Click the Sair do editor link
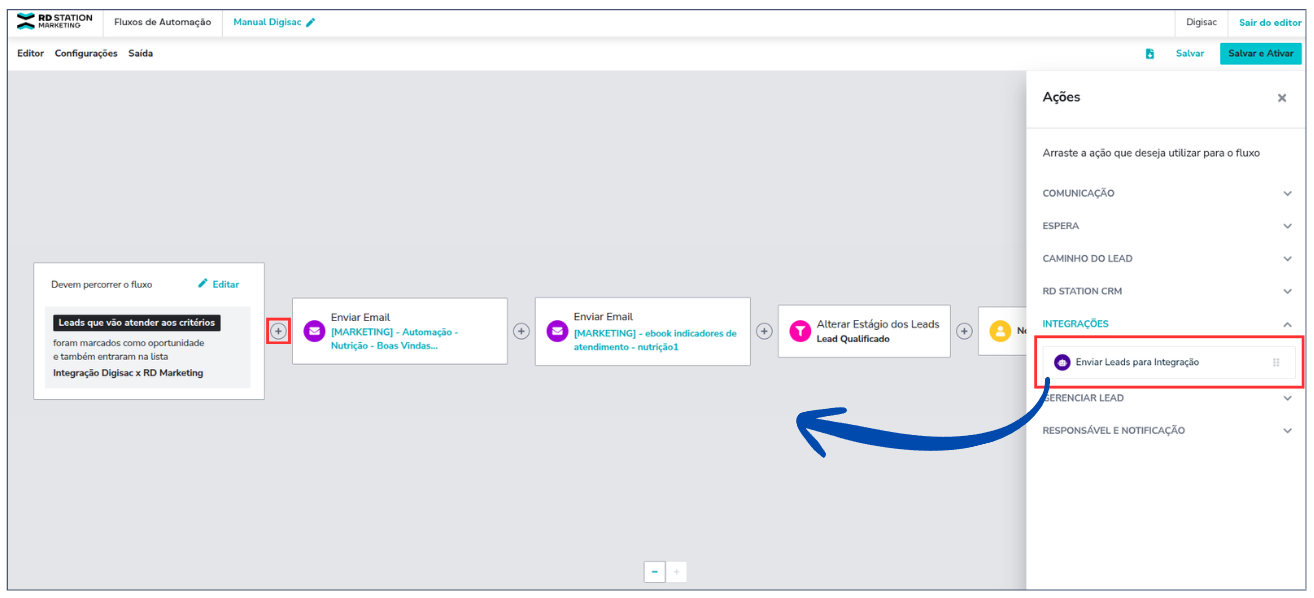Viewport: 1314px width, 598px height. point(1270,23)
